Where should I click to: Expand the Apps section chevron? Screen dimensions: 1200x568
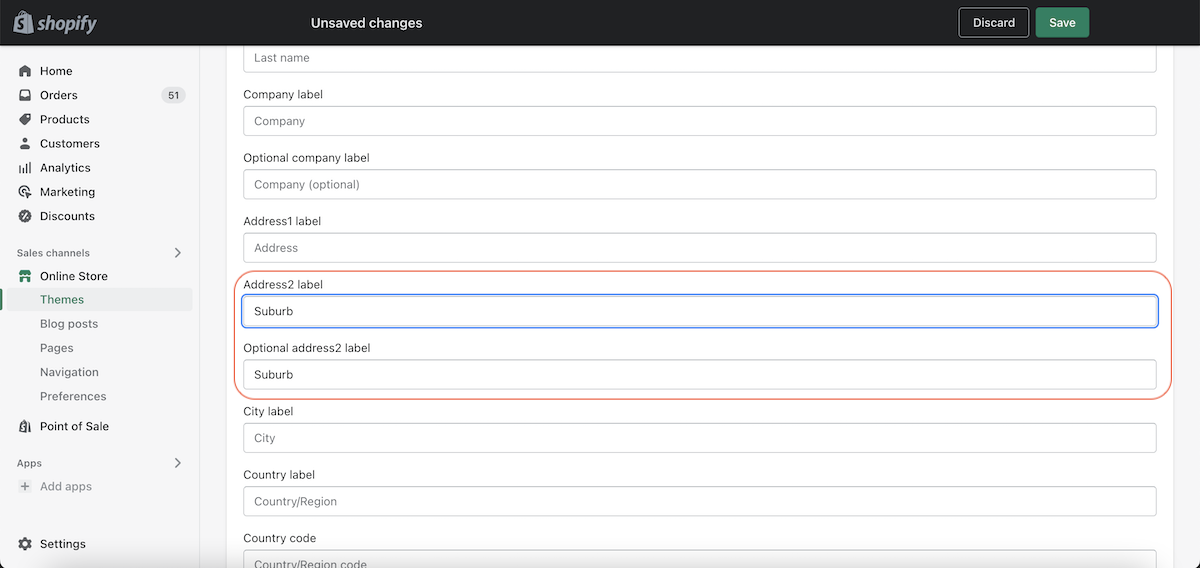[x=178, y=463]
